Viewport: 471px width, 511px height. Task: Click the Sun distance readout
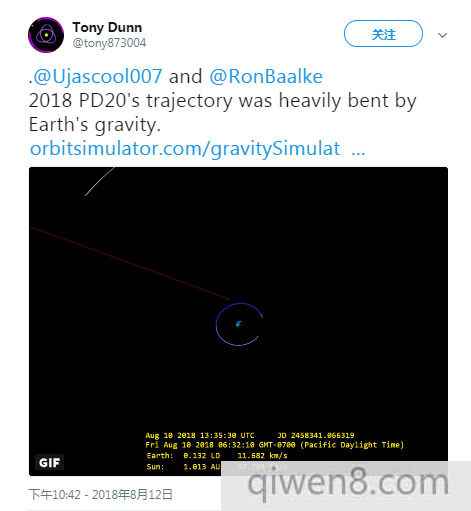click(183, 467)
